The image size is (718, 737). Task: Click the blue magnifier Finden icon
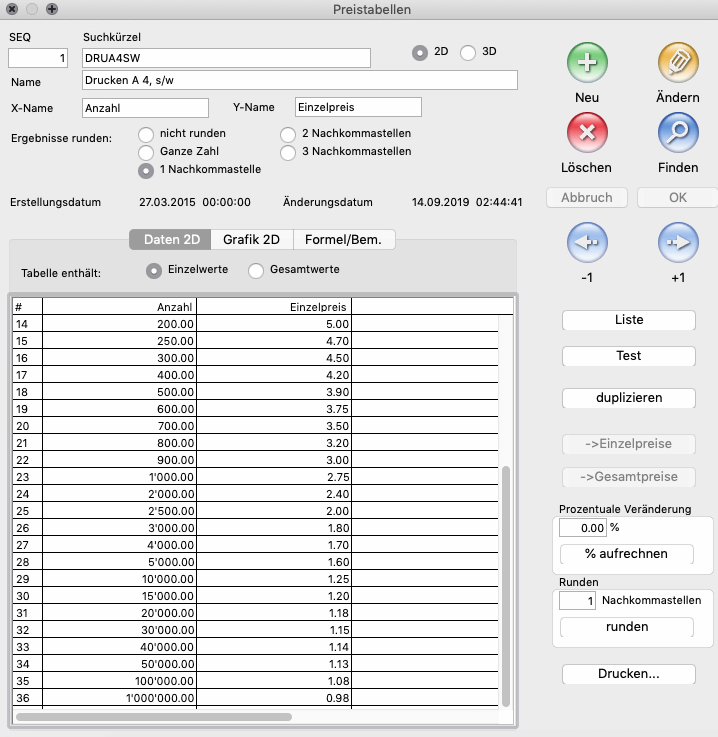tap(678, 132)
